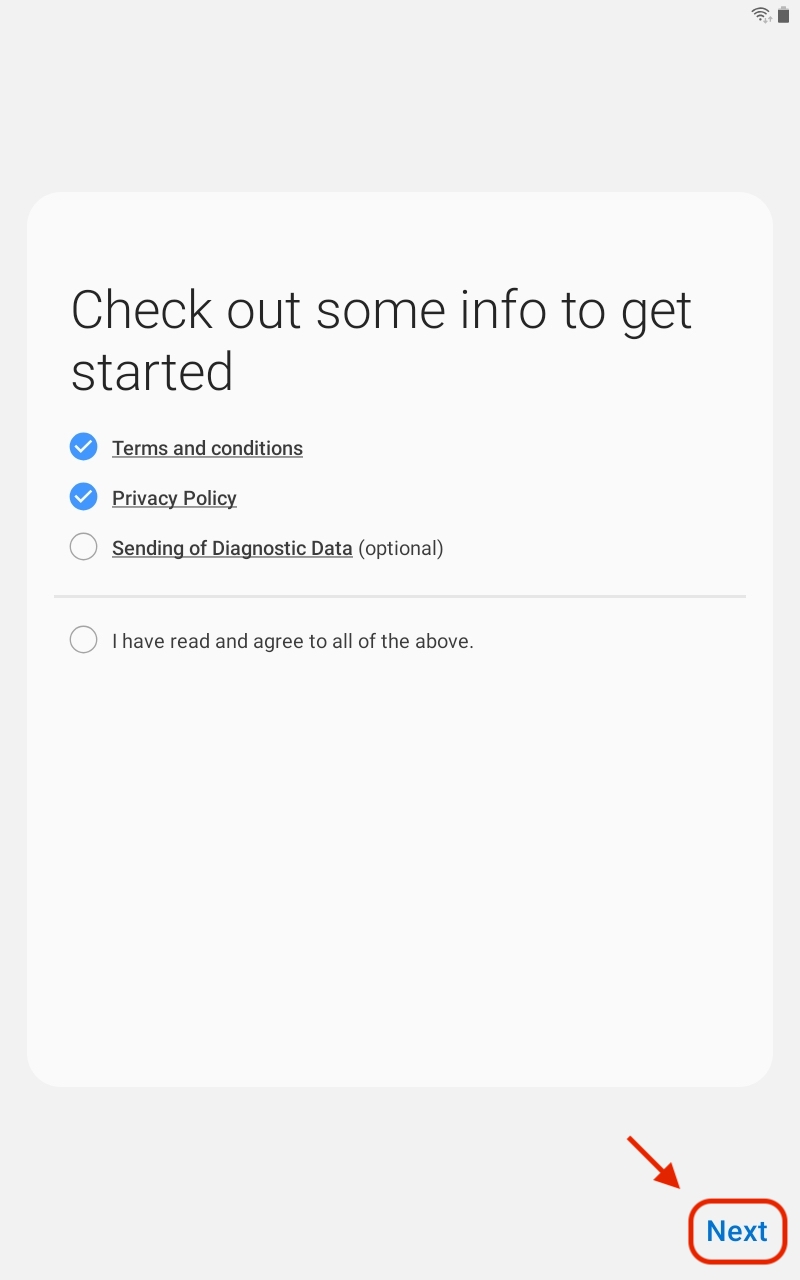The width and height of the screenshot is (800, 1280).
Task: Open the Sending of Diagnostic Data link
Action: pos(232,548)
